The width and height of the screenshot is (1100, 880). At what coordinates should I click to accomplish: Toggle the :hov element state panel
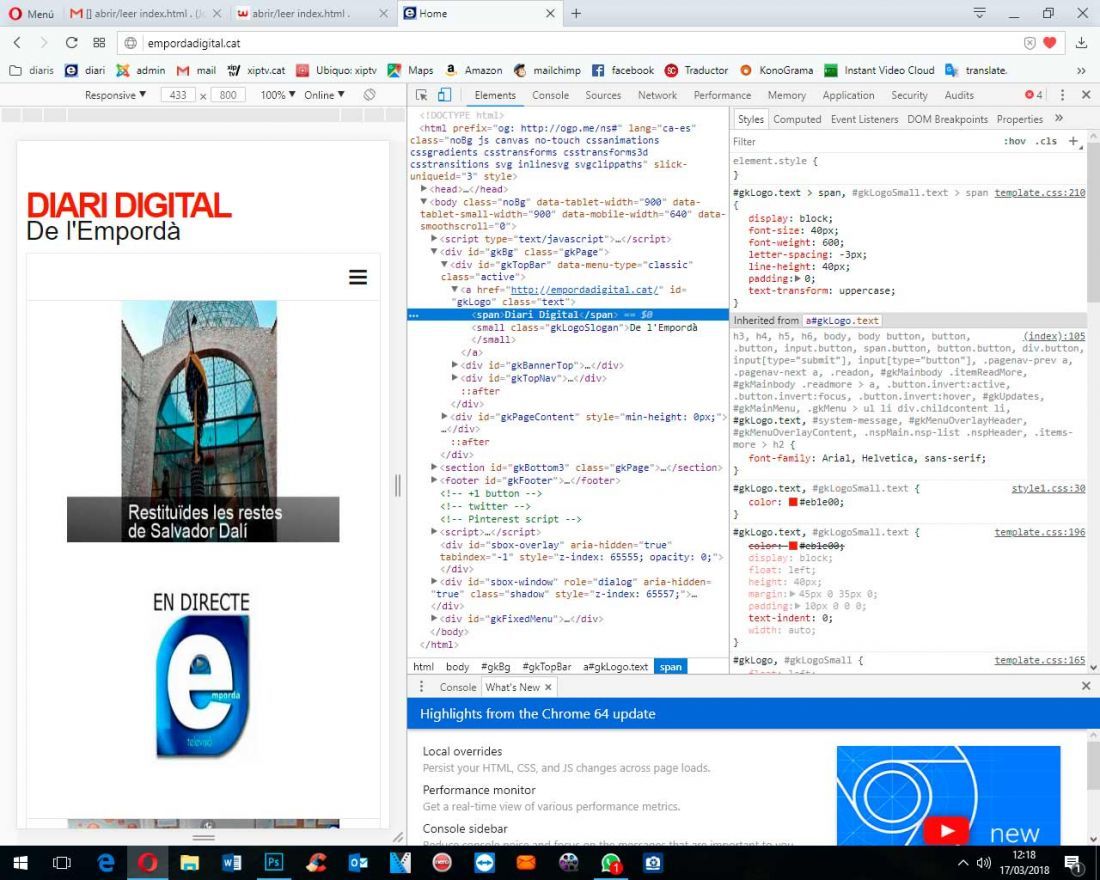[1014, 141]
